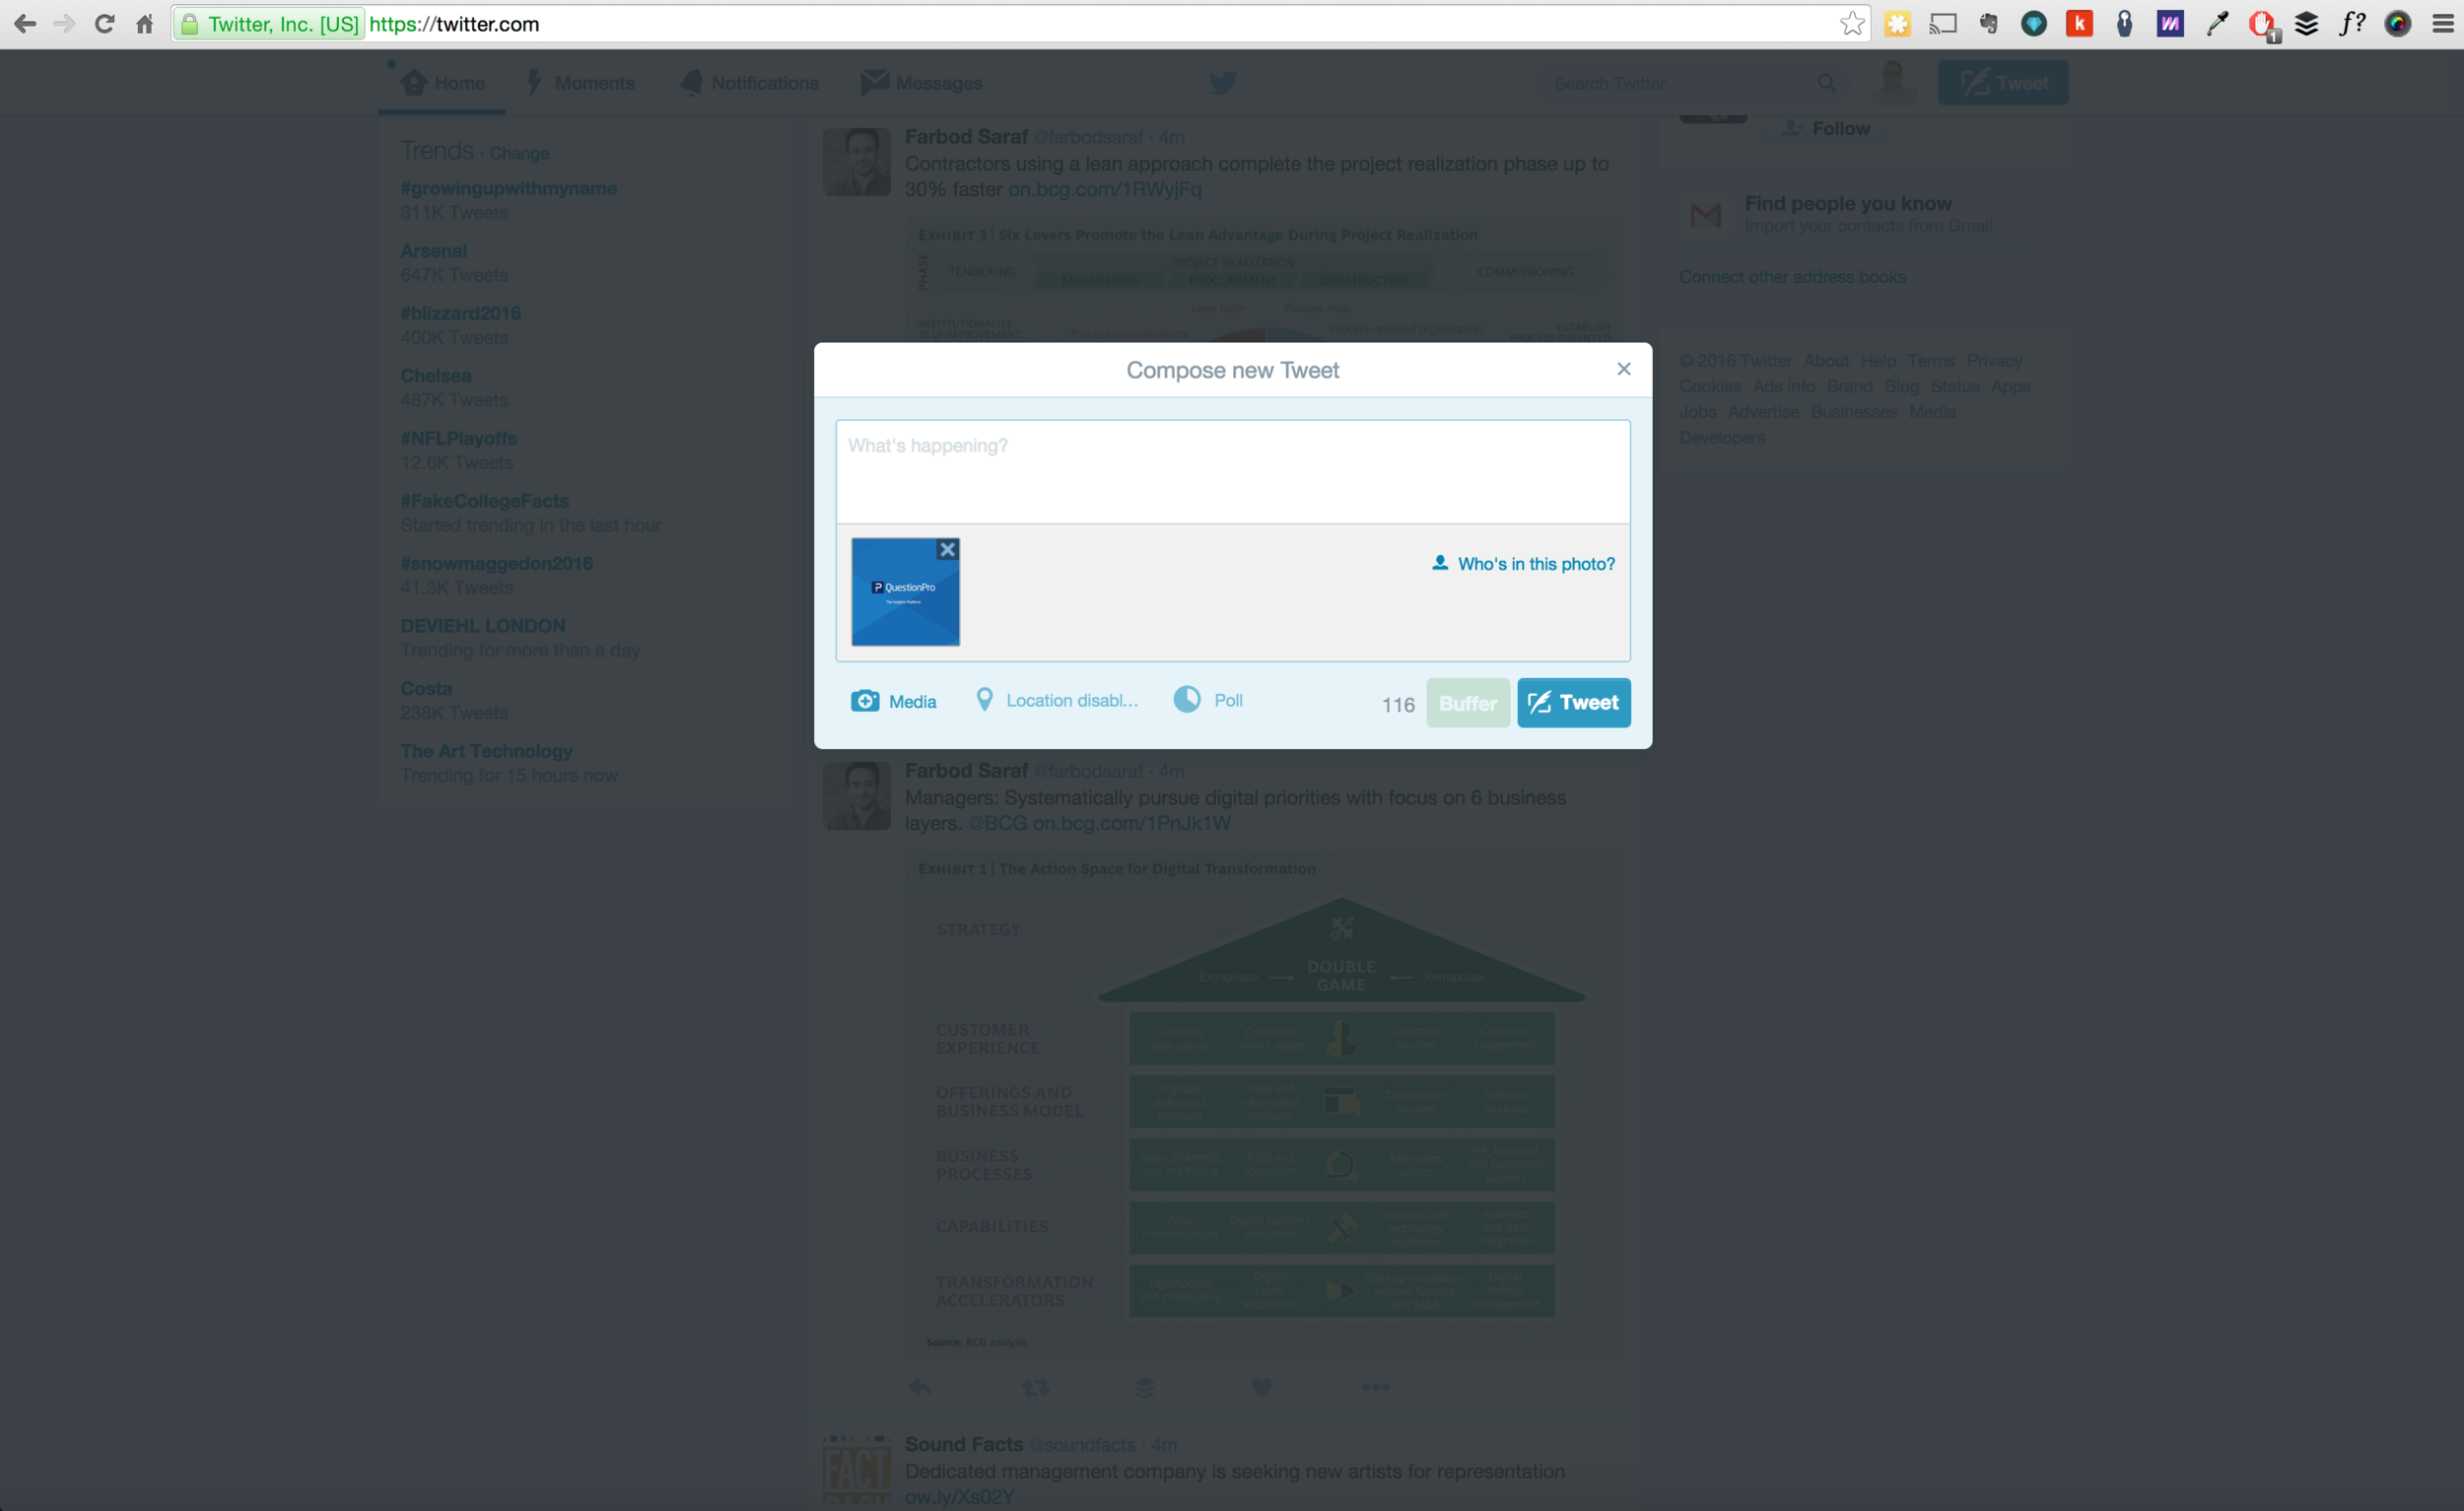Open the Chrome hamburger menu
Viewport: 2464px width, 1511px height.
pos(2443,23)
